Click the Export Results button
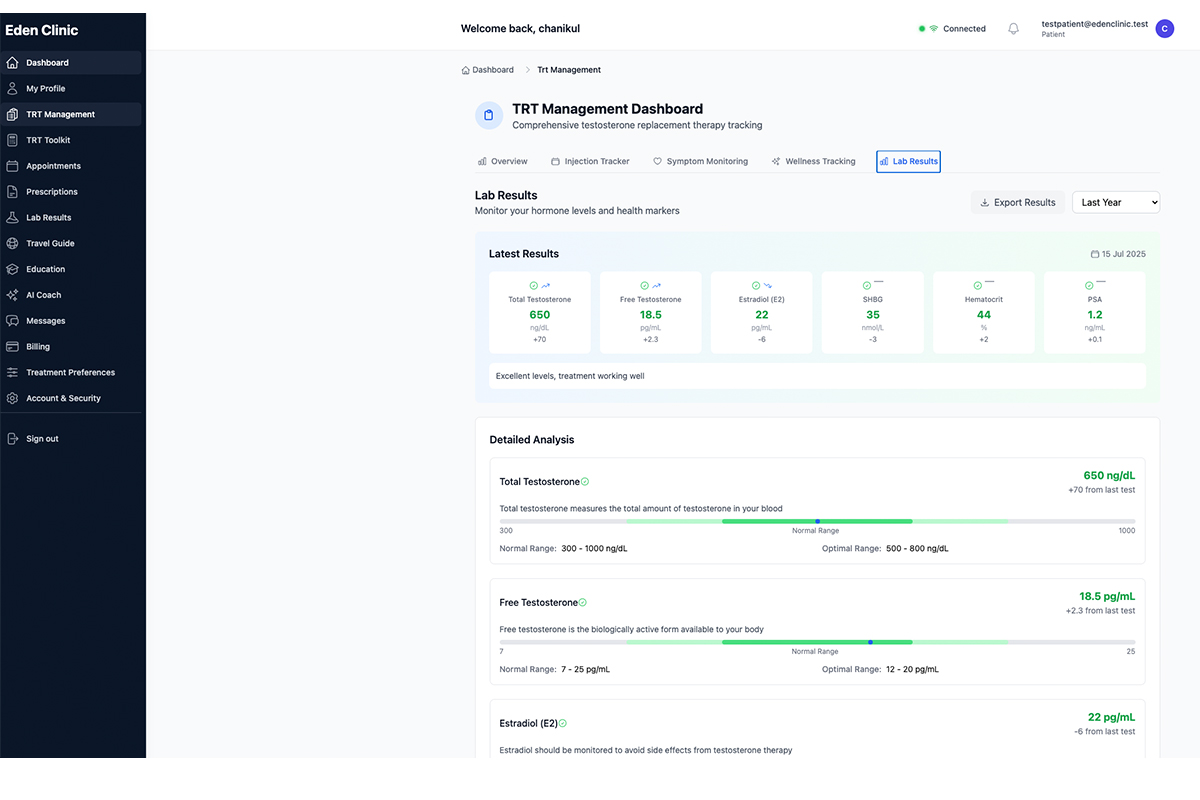This screenshot has width=1200, height=800. click(x=1017, y=202)
